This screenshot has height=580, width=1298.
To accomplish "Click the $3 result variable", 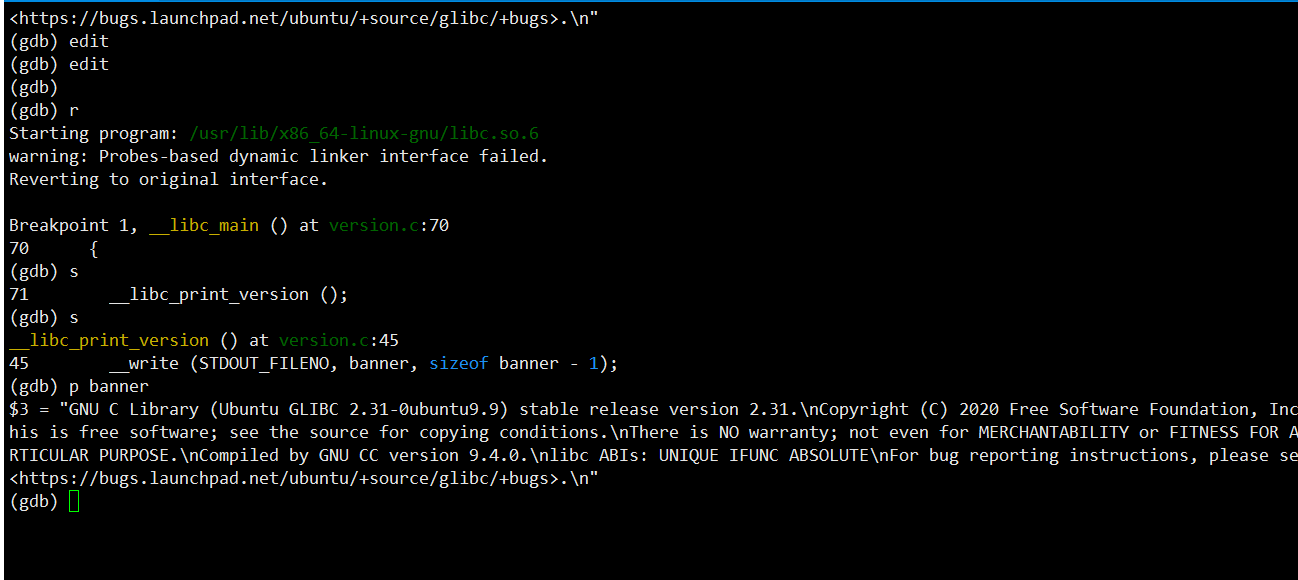I will coord(19,409).
